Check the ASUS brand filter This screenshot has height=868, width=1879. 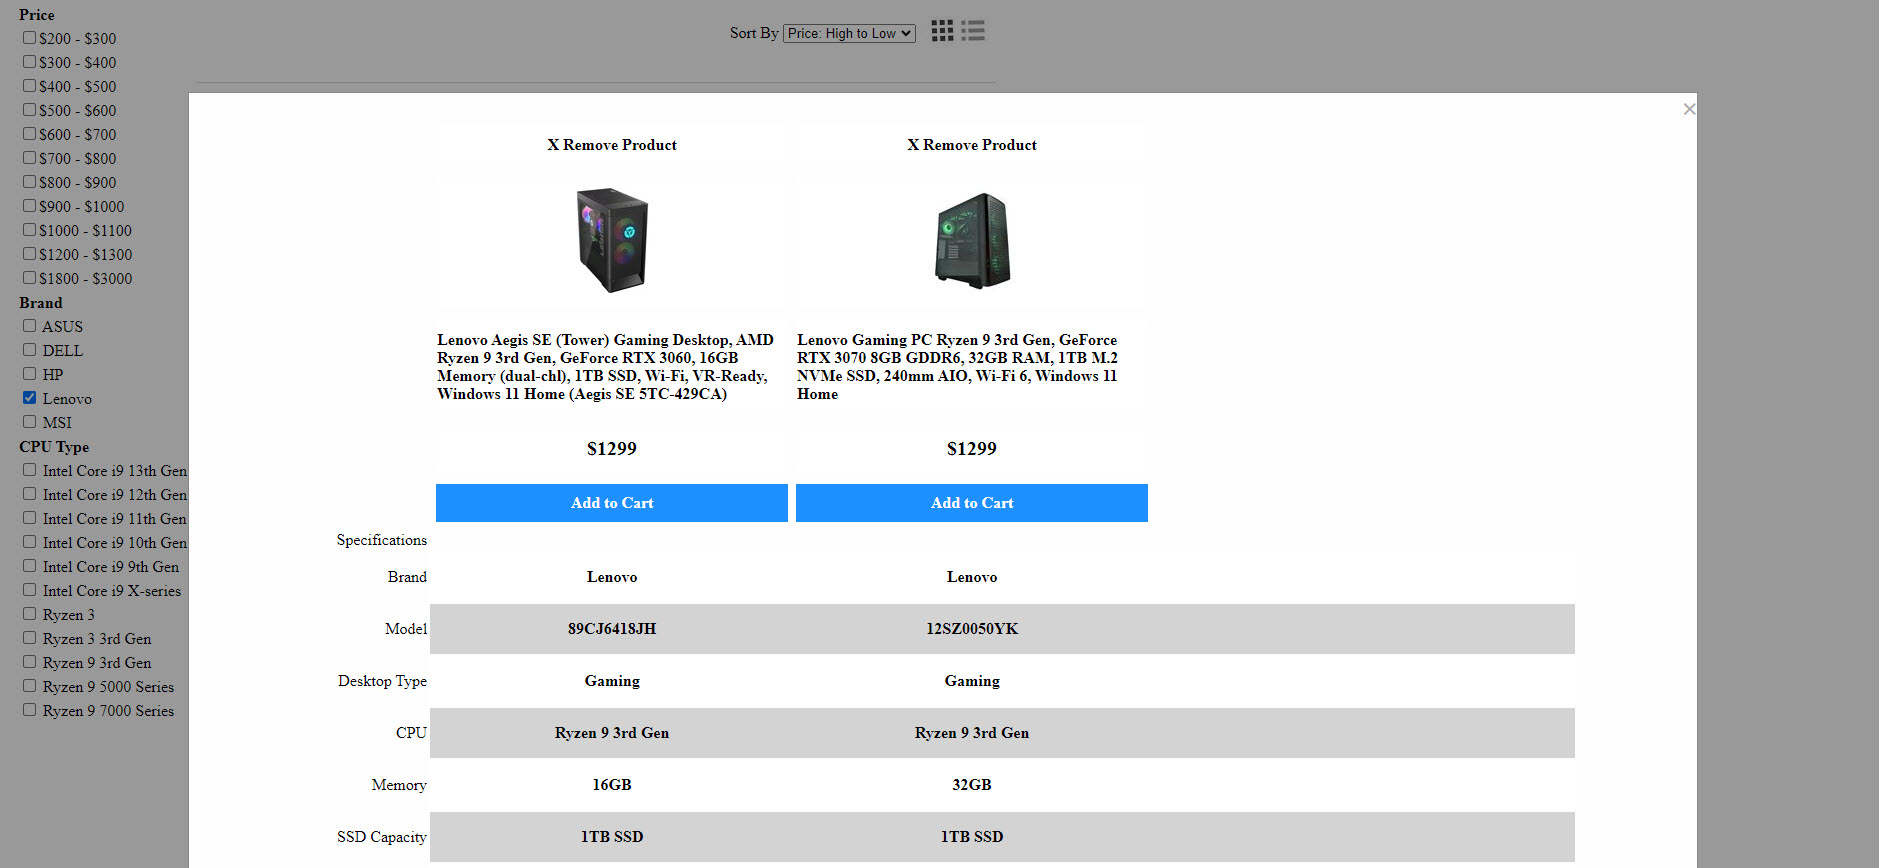point(30,326)
